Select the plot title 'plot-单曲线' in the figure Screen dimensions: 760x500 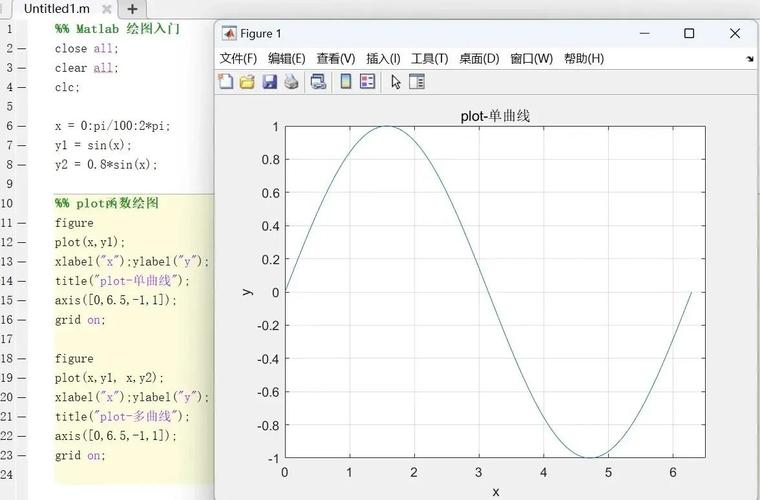[495, 116]
